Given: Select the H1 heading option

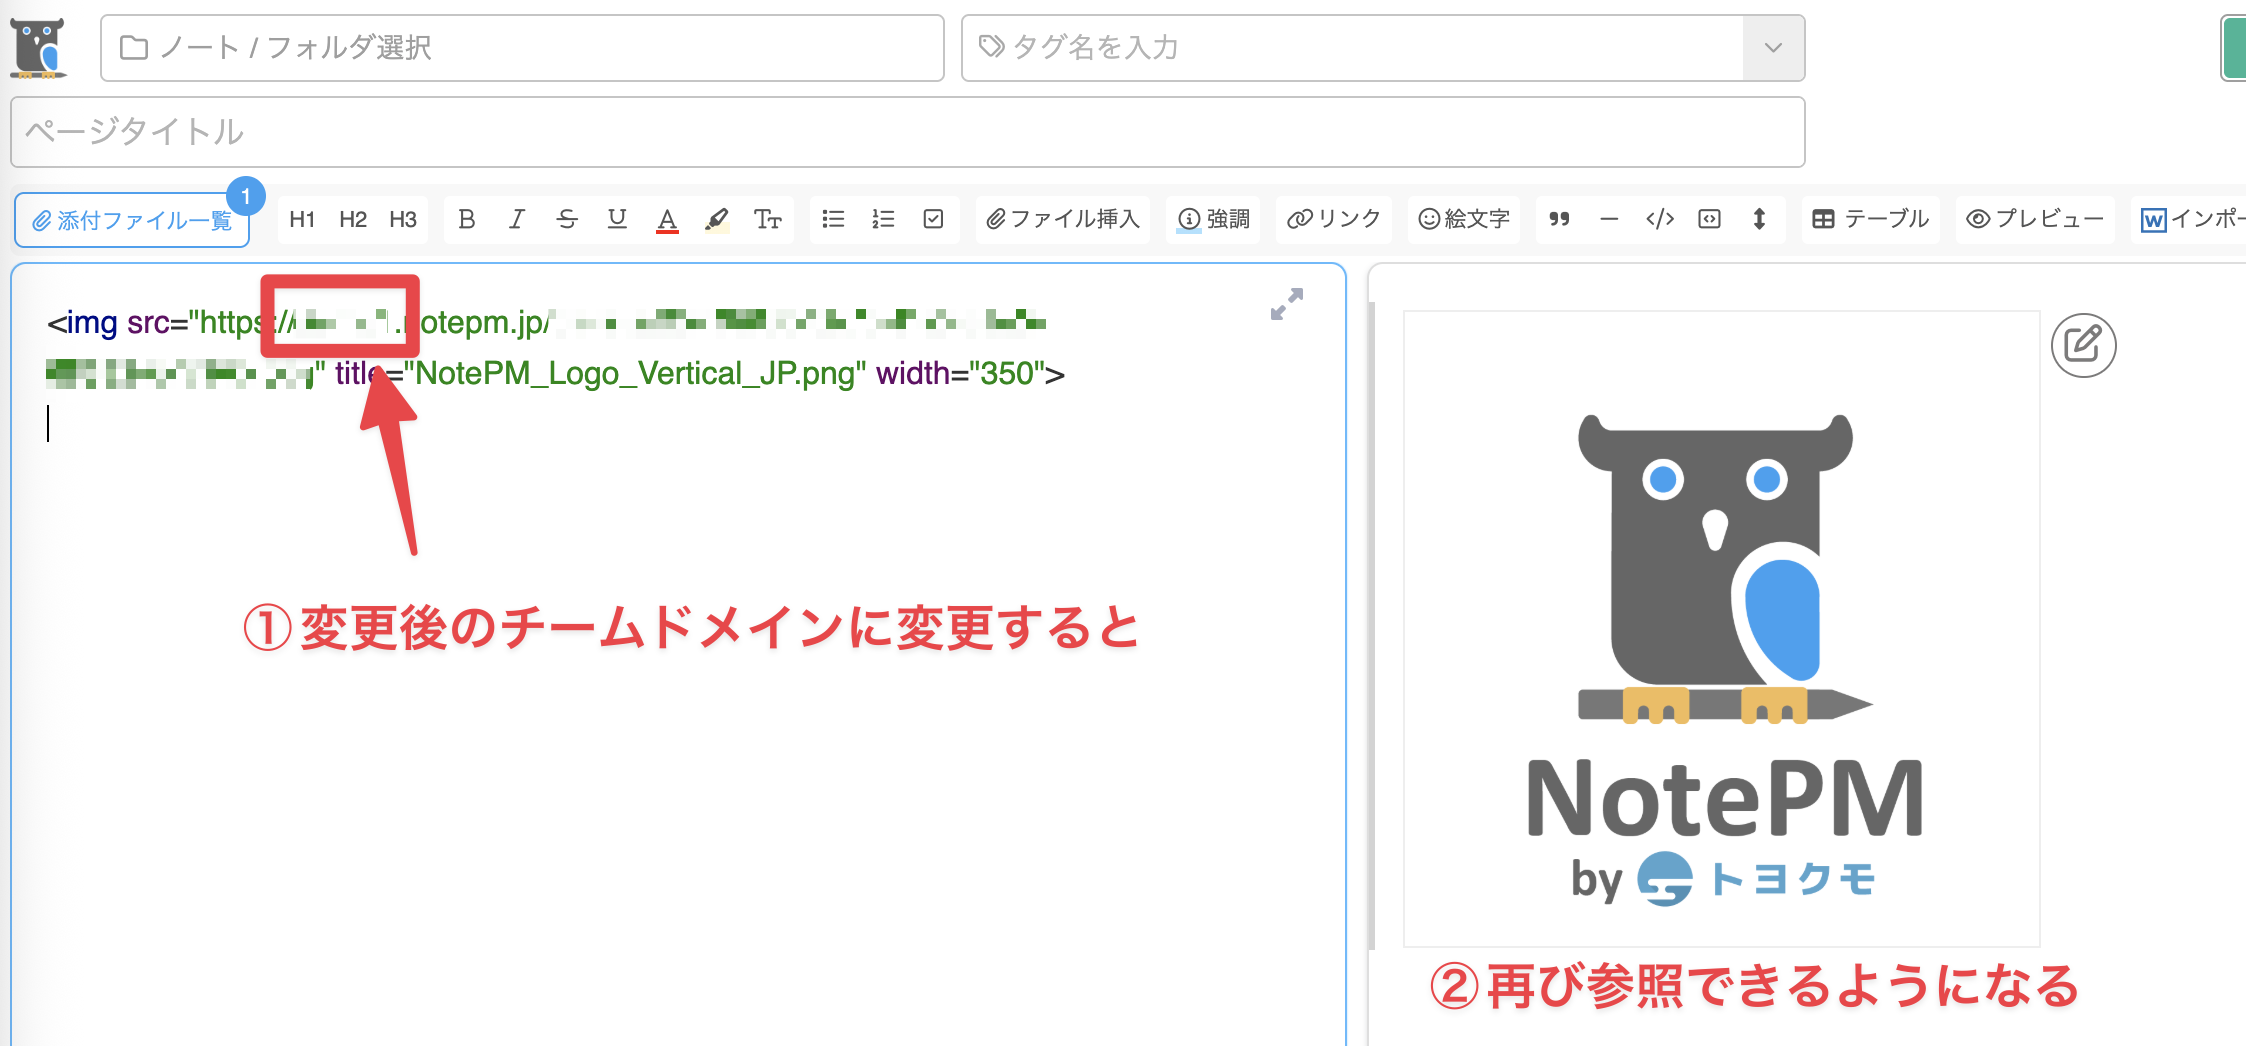Looking at the screenshot, I should 302,219.
